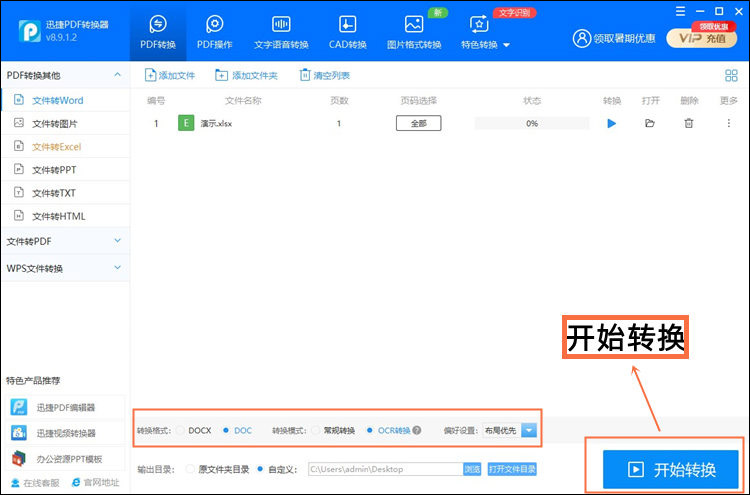Screen dimensions: 750x495
Task: Expand the WPS文件转换 section
Action: pos(118,268)
